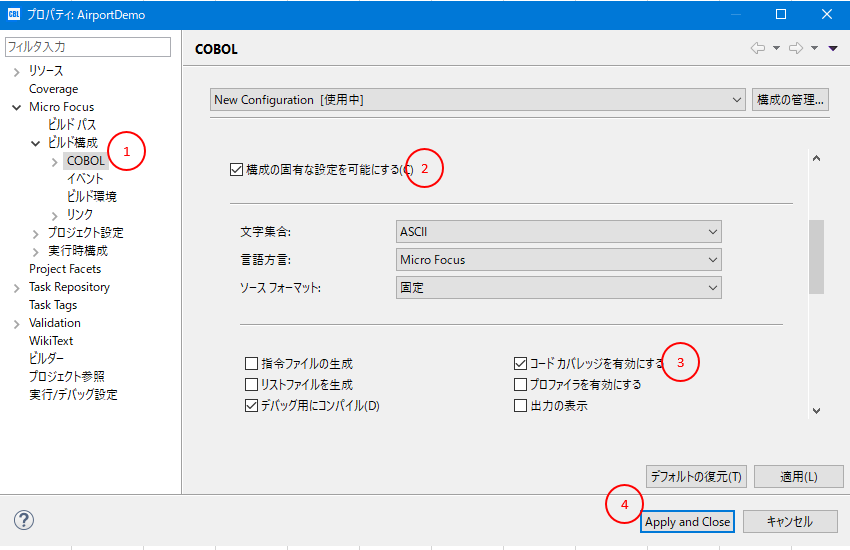This screenshot has width=850, height=550.
Task: Click the COBOL dialog title bar icon
Action: (14, 14)
